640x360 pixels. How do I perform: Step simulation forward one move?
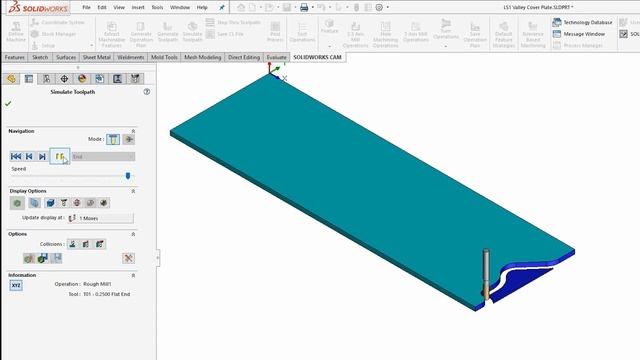coord(42,156)
